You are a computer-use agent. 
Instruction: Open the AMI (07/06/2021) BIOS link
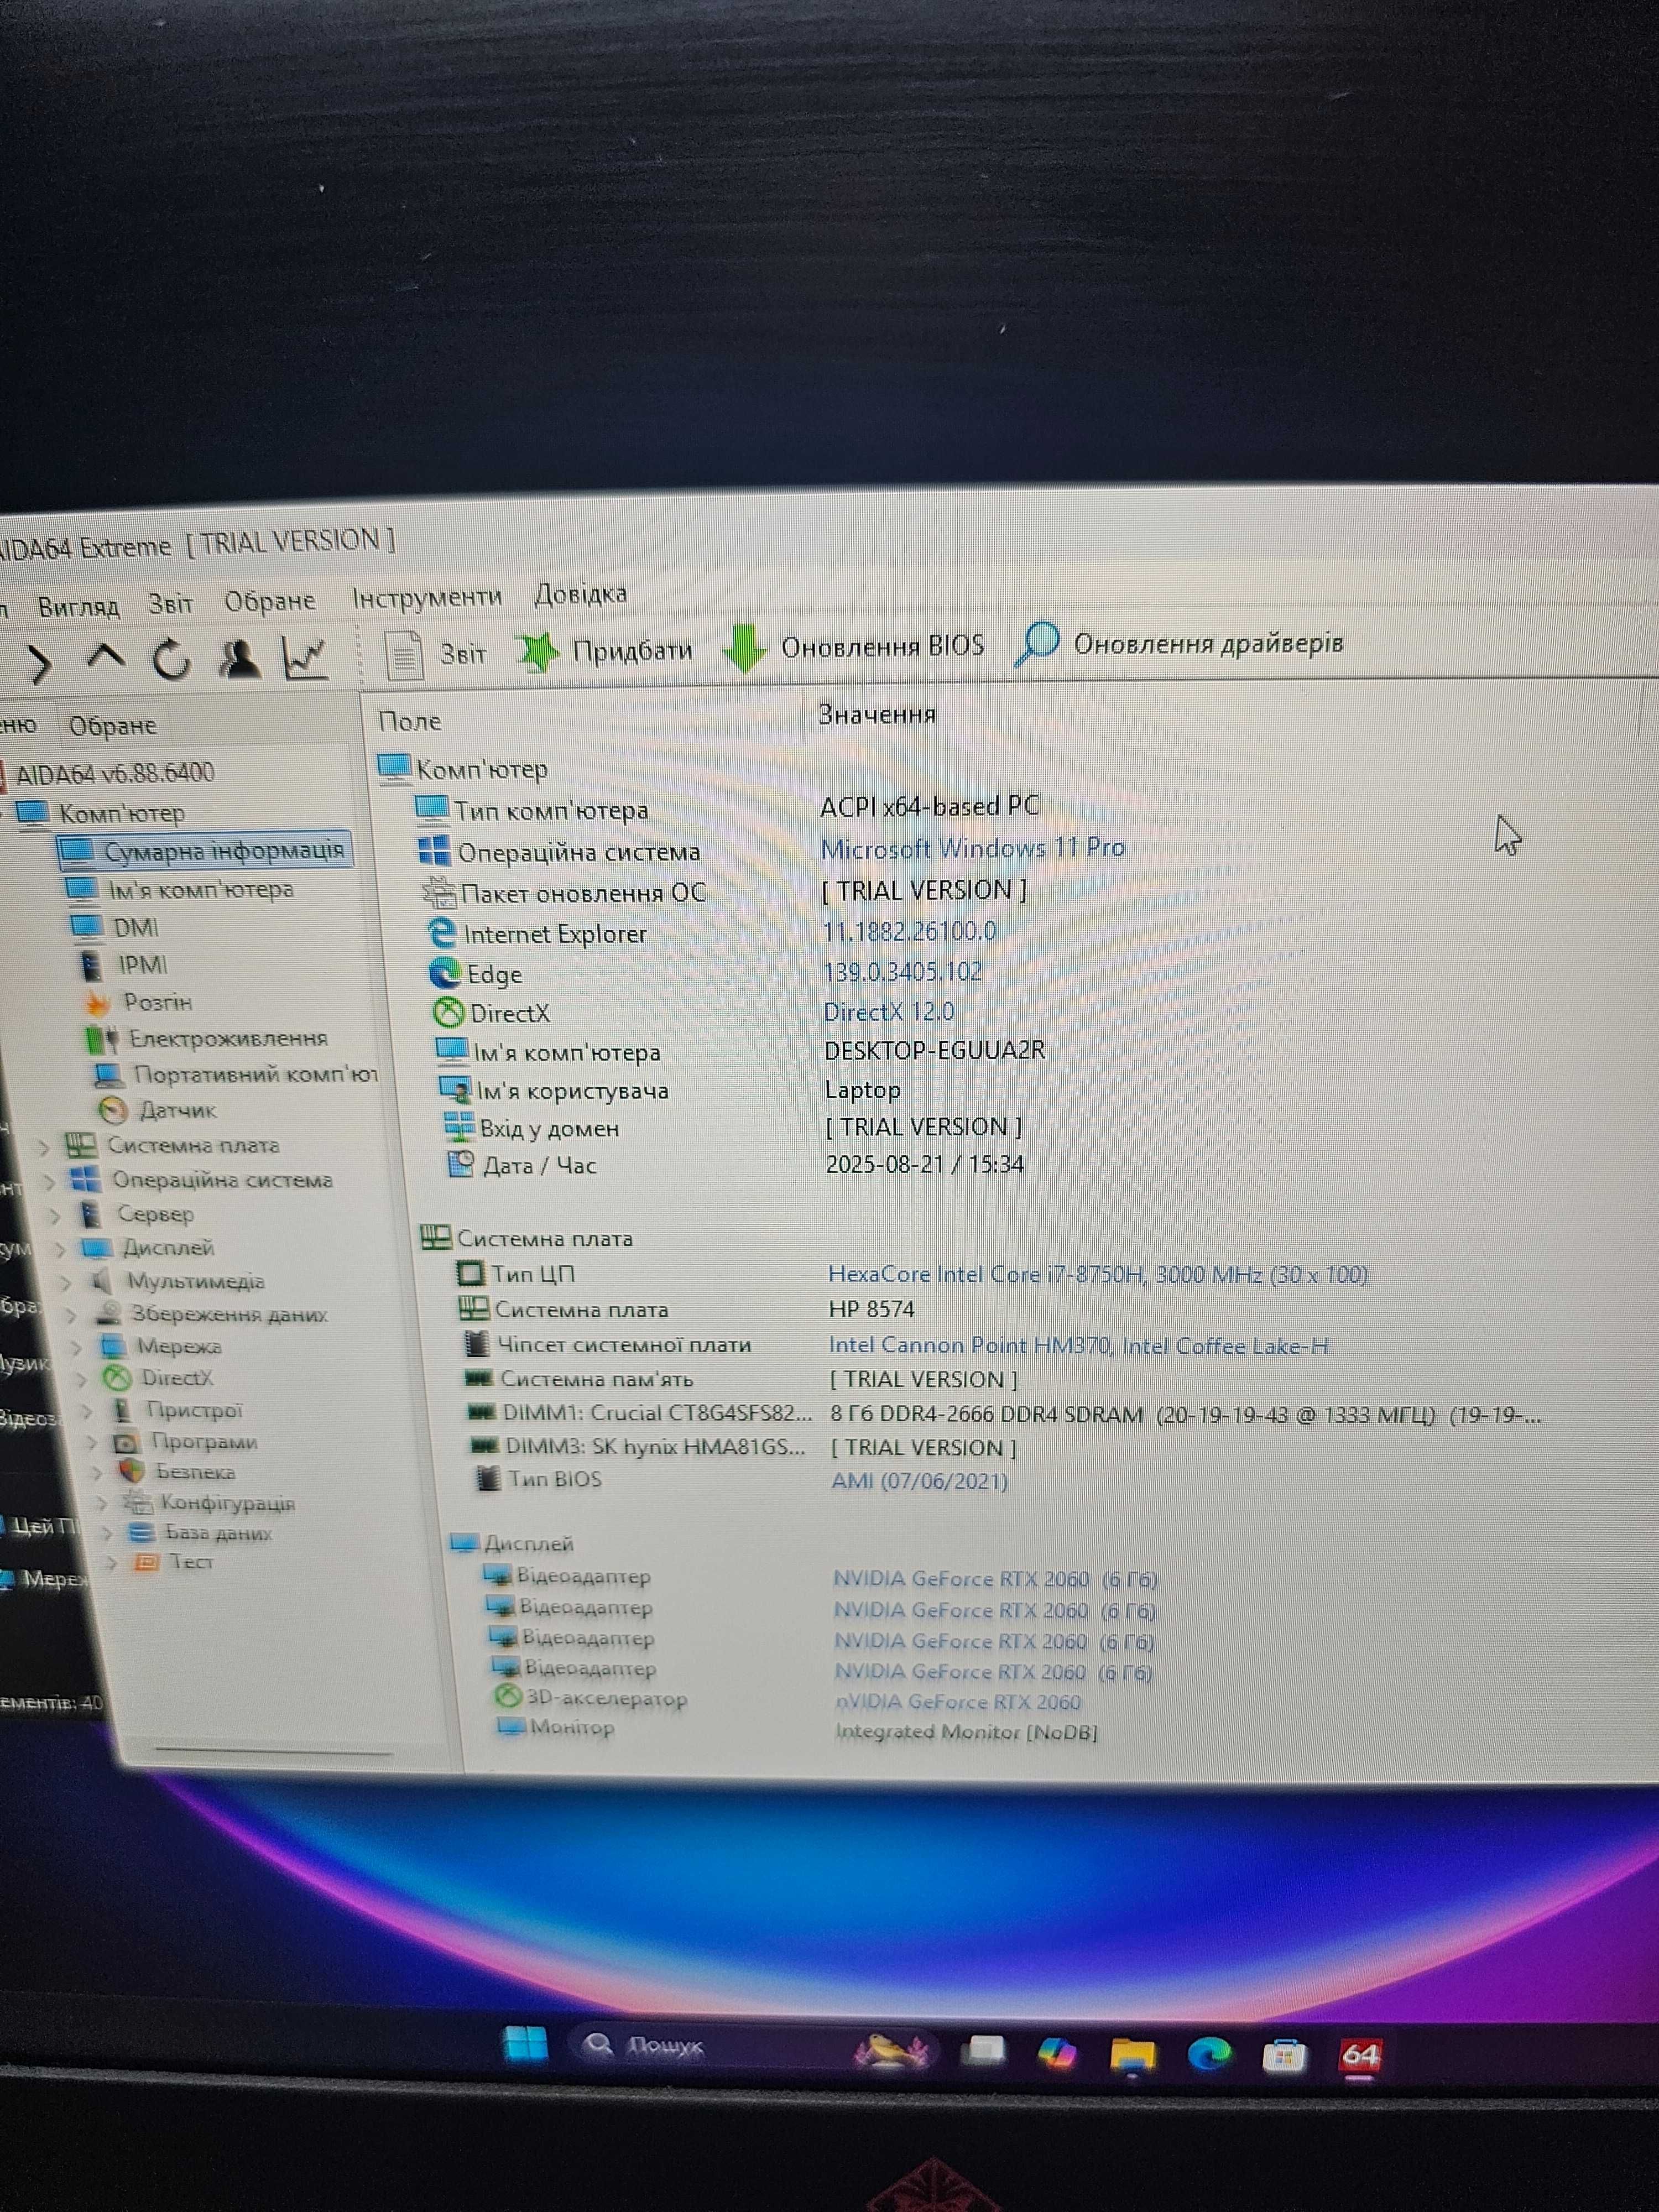tap(919, 1481)
